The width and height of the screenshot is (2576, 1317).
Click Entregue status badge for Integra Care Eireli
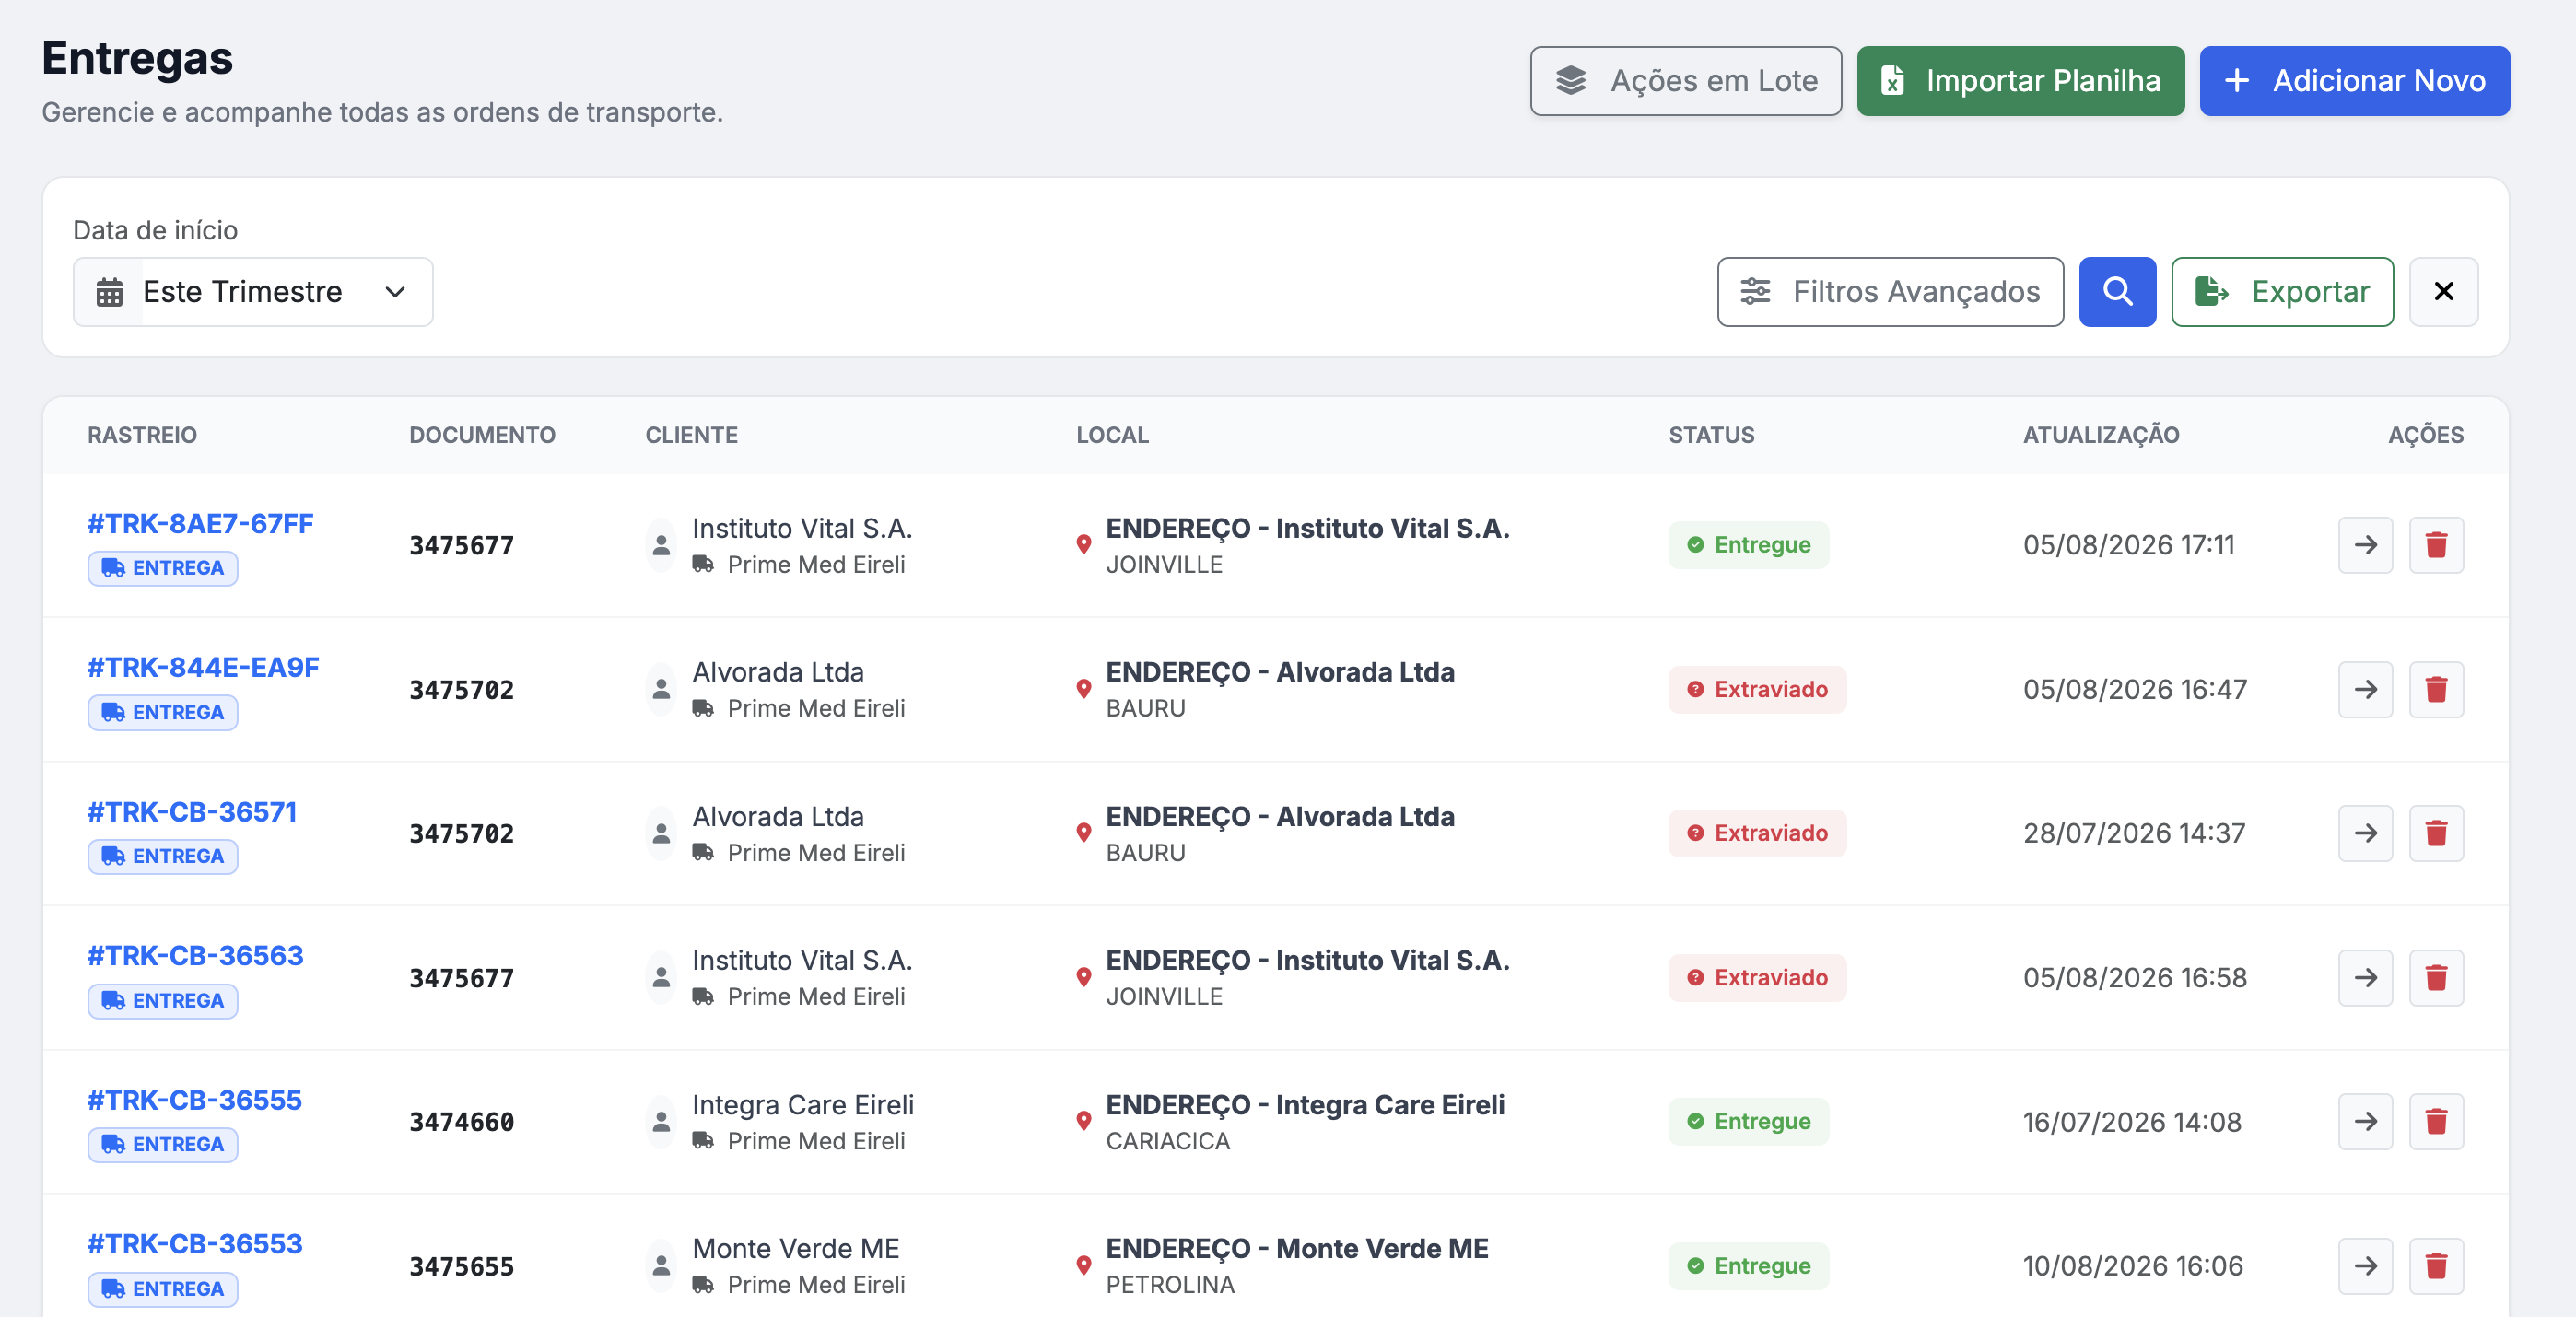[x=1748, y=1121]
